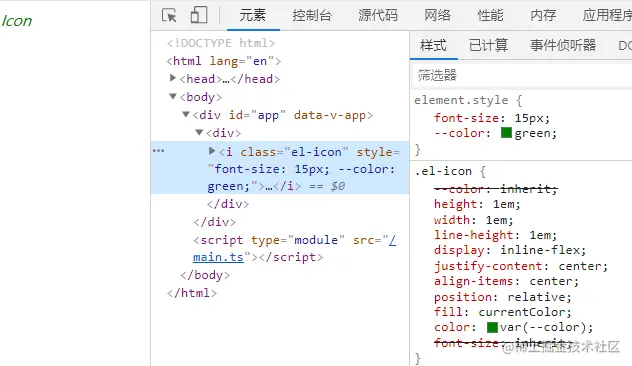
Task: Collapse the nested div node
Action: point(199,132)
